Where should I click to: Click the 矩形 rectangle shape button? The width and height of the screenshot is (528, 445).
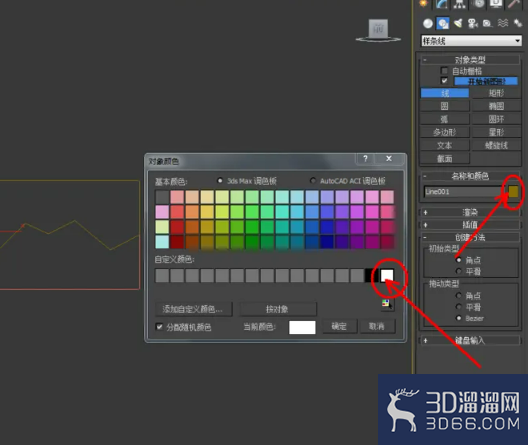coord(496,93)
